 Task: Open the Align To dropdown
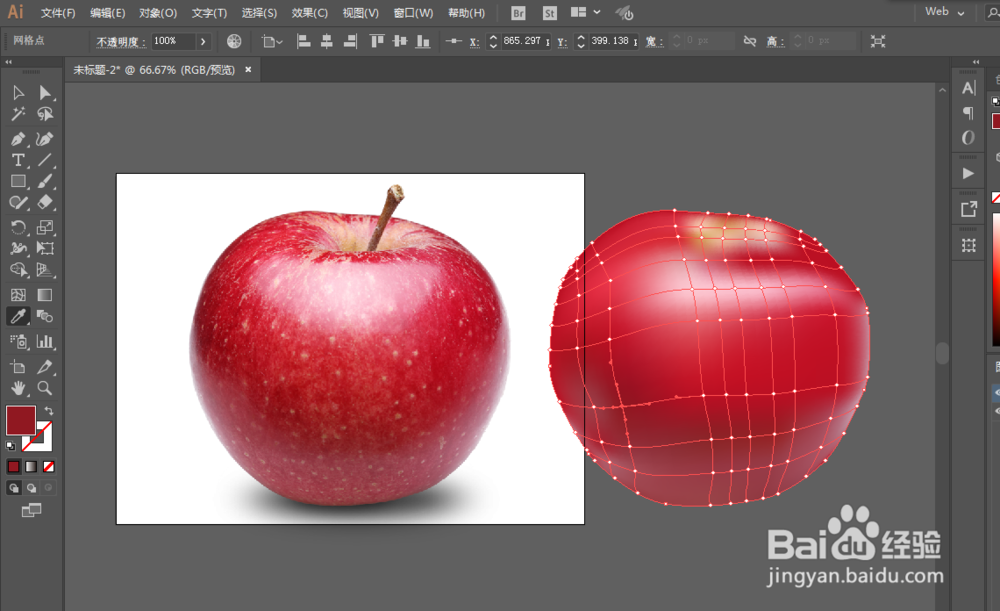point(272,42)
